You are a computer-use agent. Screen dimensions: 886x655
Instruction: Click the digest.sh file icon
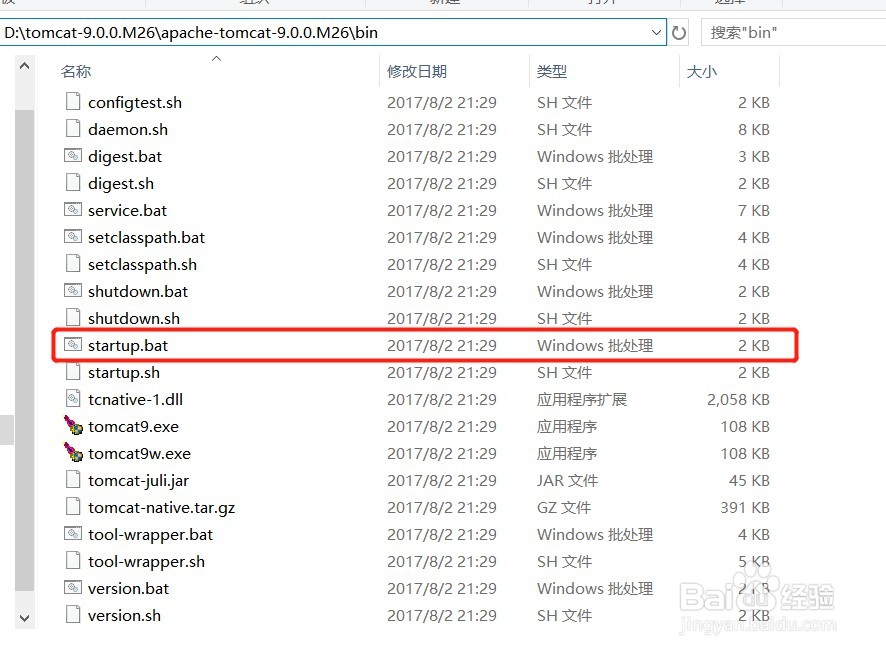[73, 183]
